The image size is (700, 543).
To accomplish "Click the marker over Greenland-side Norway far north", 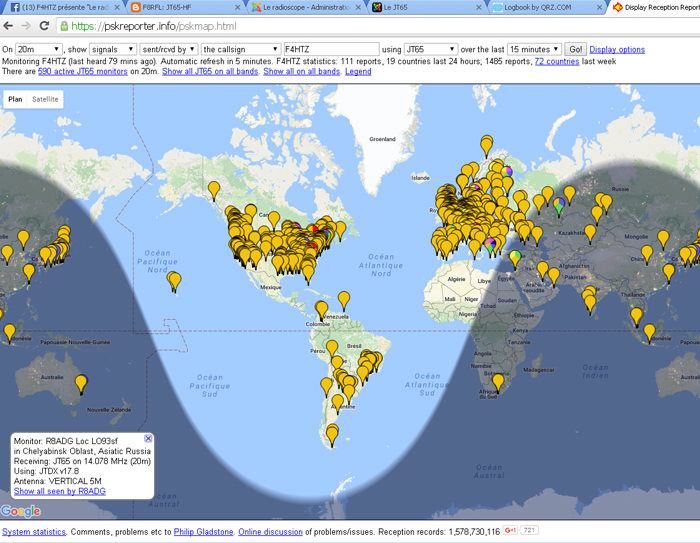I will (487, 146).
